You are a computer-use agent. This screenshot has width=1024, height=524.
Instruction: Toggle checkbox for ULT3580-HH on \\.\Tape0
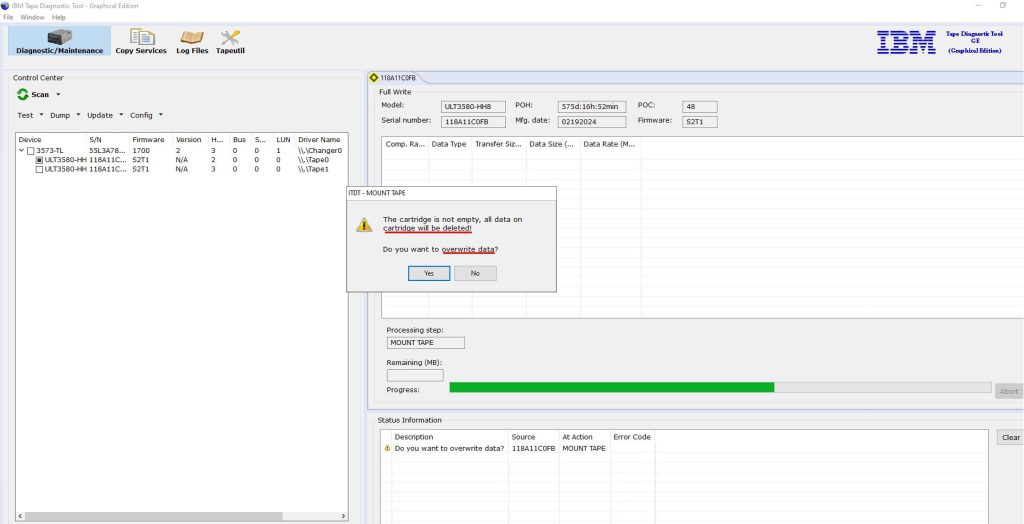[x=39, y=160]
